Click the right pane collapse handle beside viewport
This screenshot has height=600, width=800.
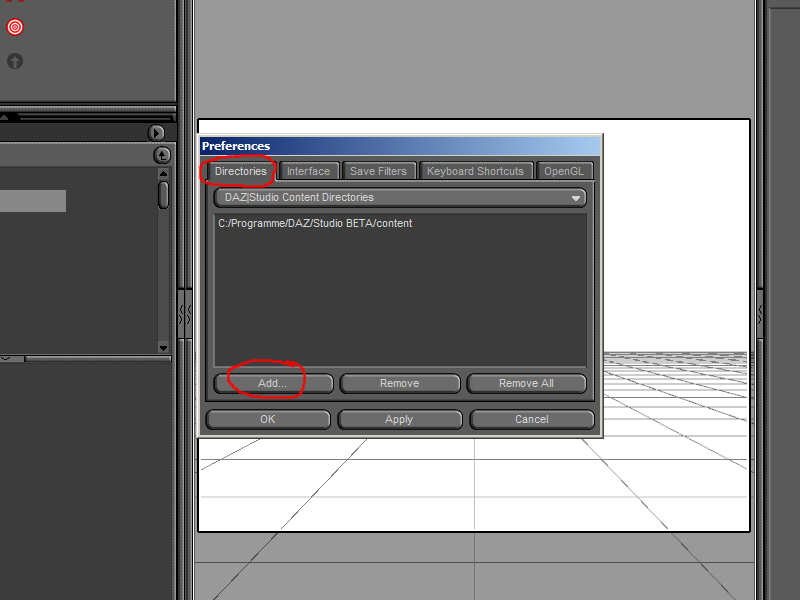tap(760, 314)
